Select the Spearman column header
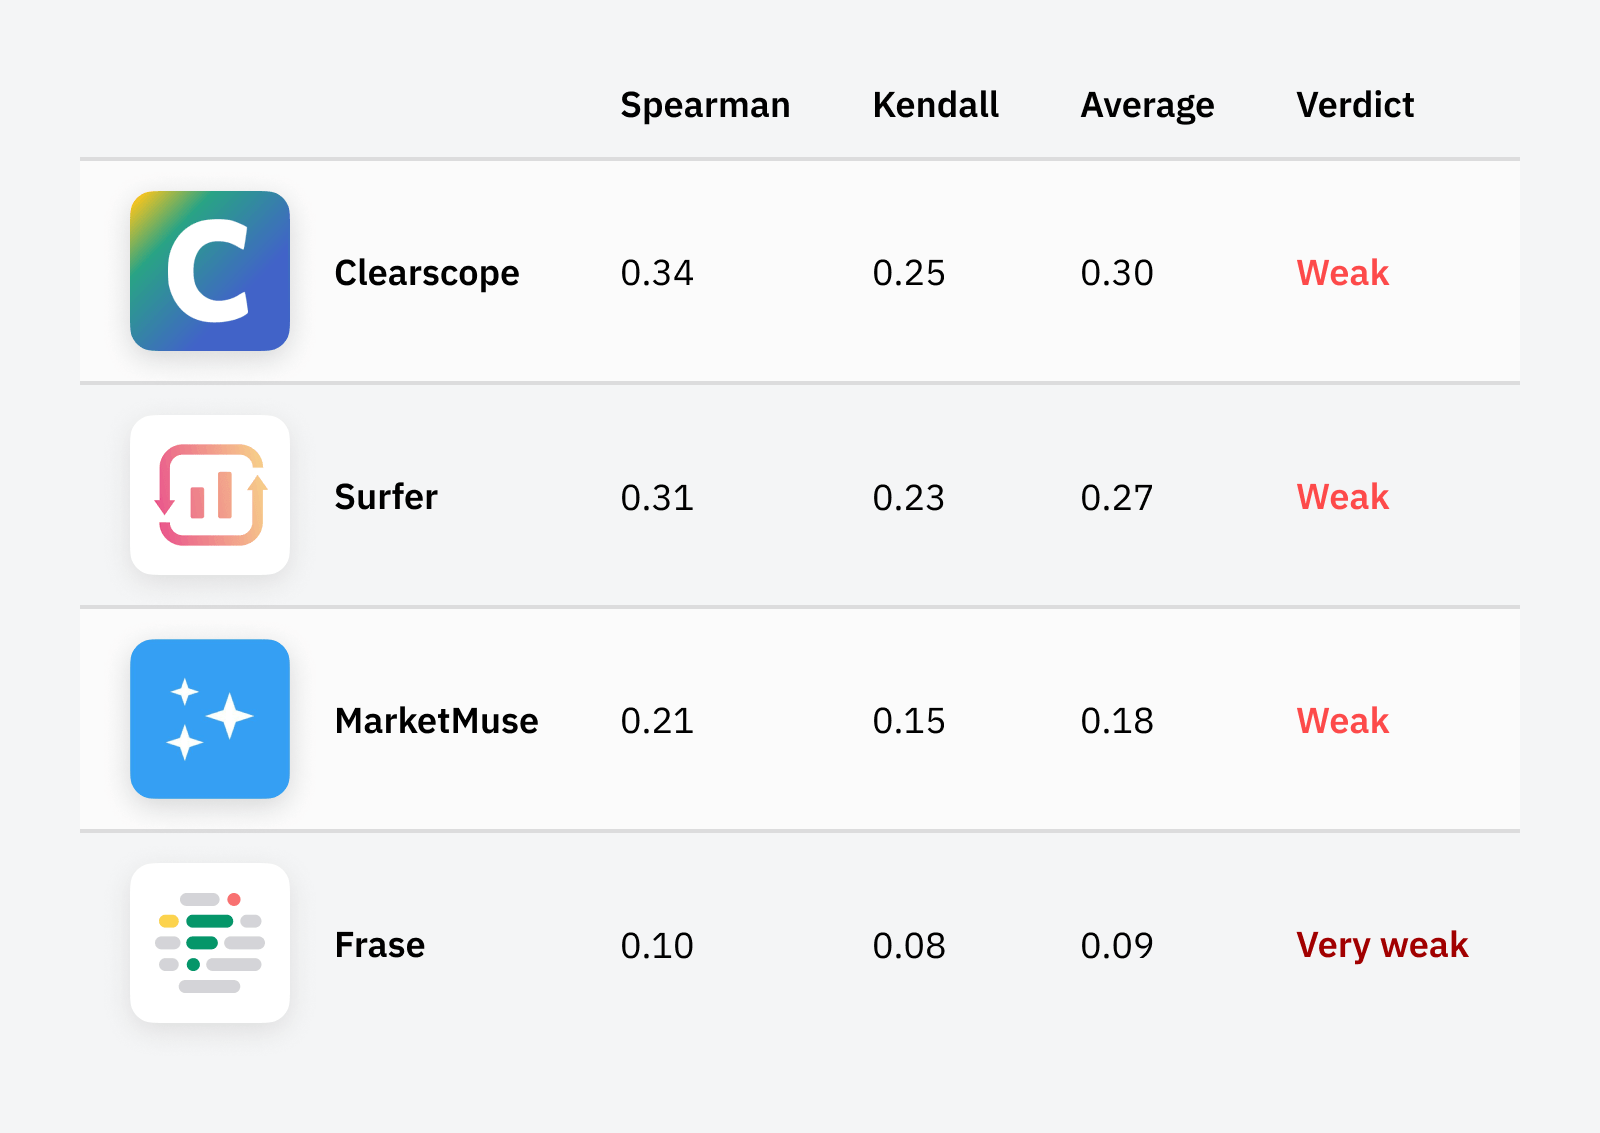1600x1133 pixels. click(705, 105)
